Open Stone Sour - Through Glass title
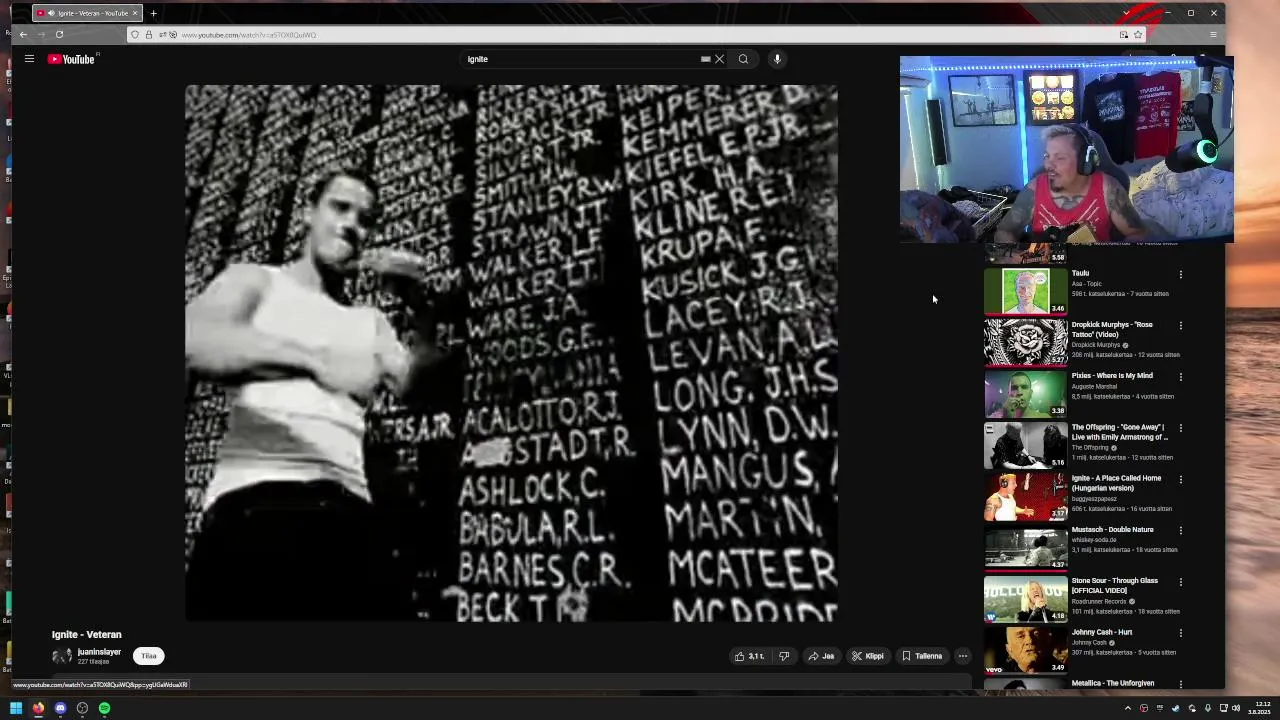 click(x=1115, y=586)
